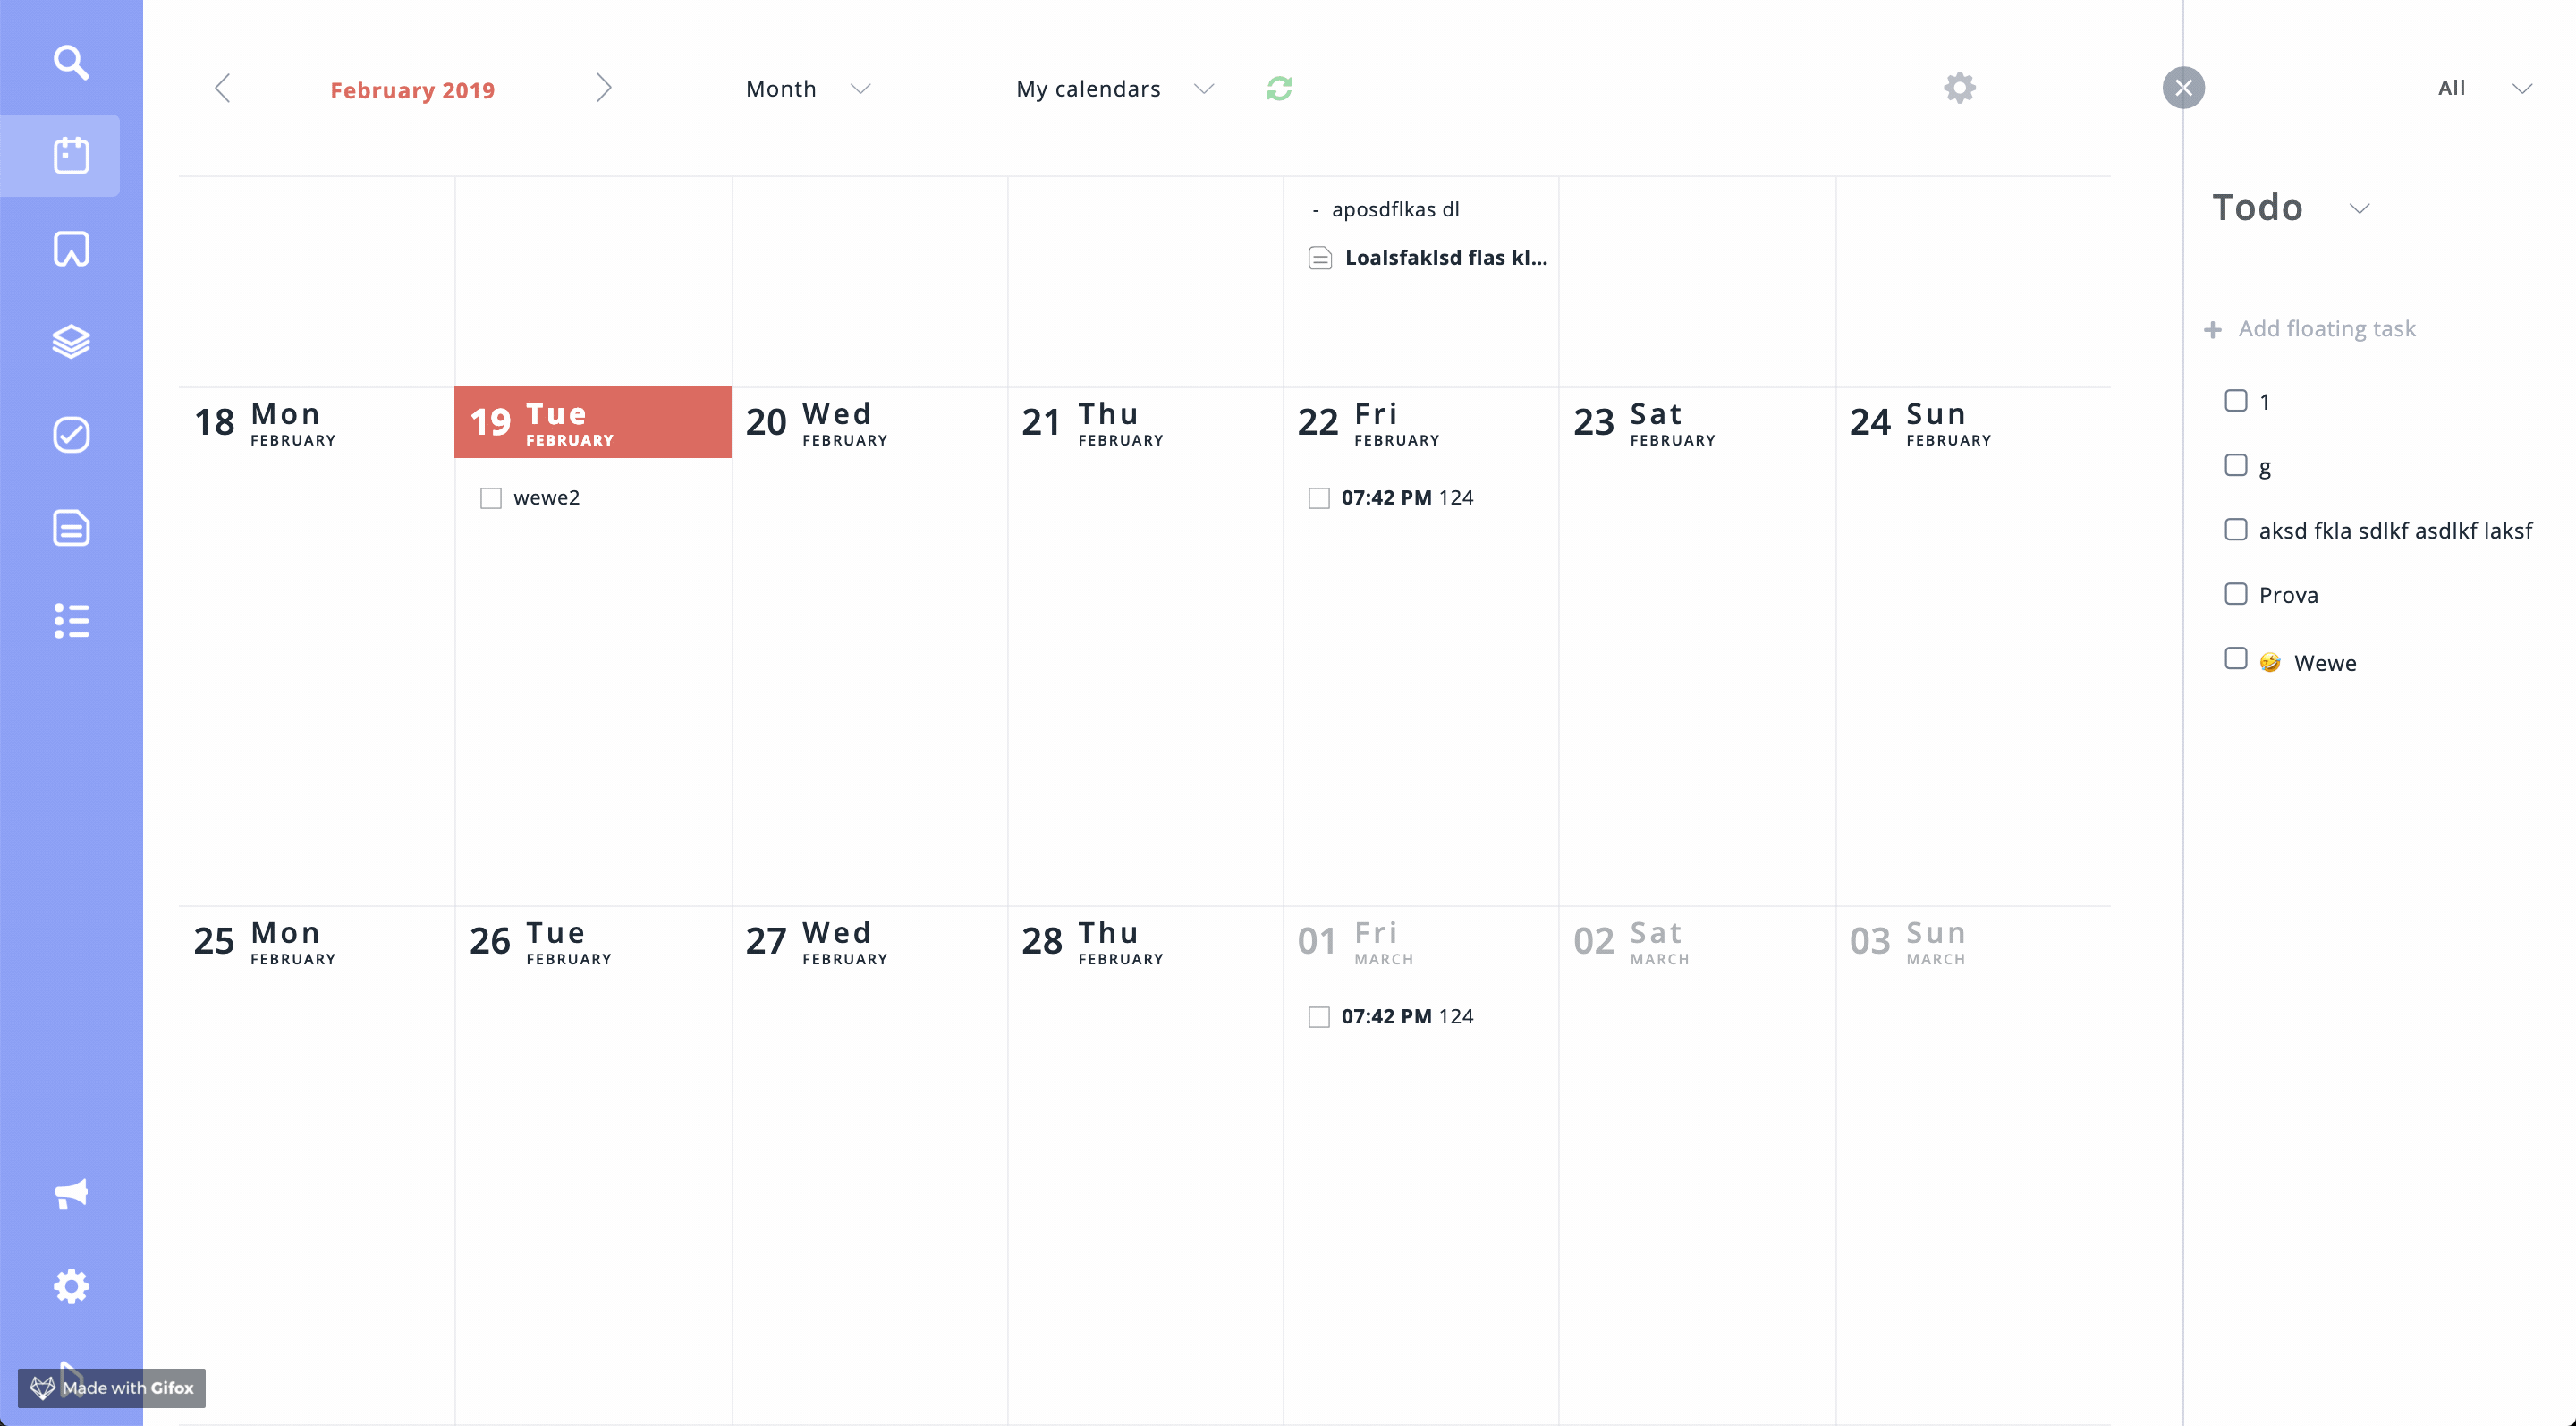Click Add floating task
Screen dimensions: 2576x1426
coord(2325,329)
